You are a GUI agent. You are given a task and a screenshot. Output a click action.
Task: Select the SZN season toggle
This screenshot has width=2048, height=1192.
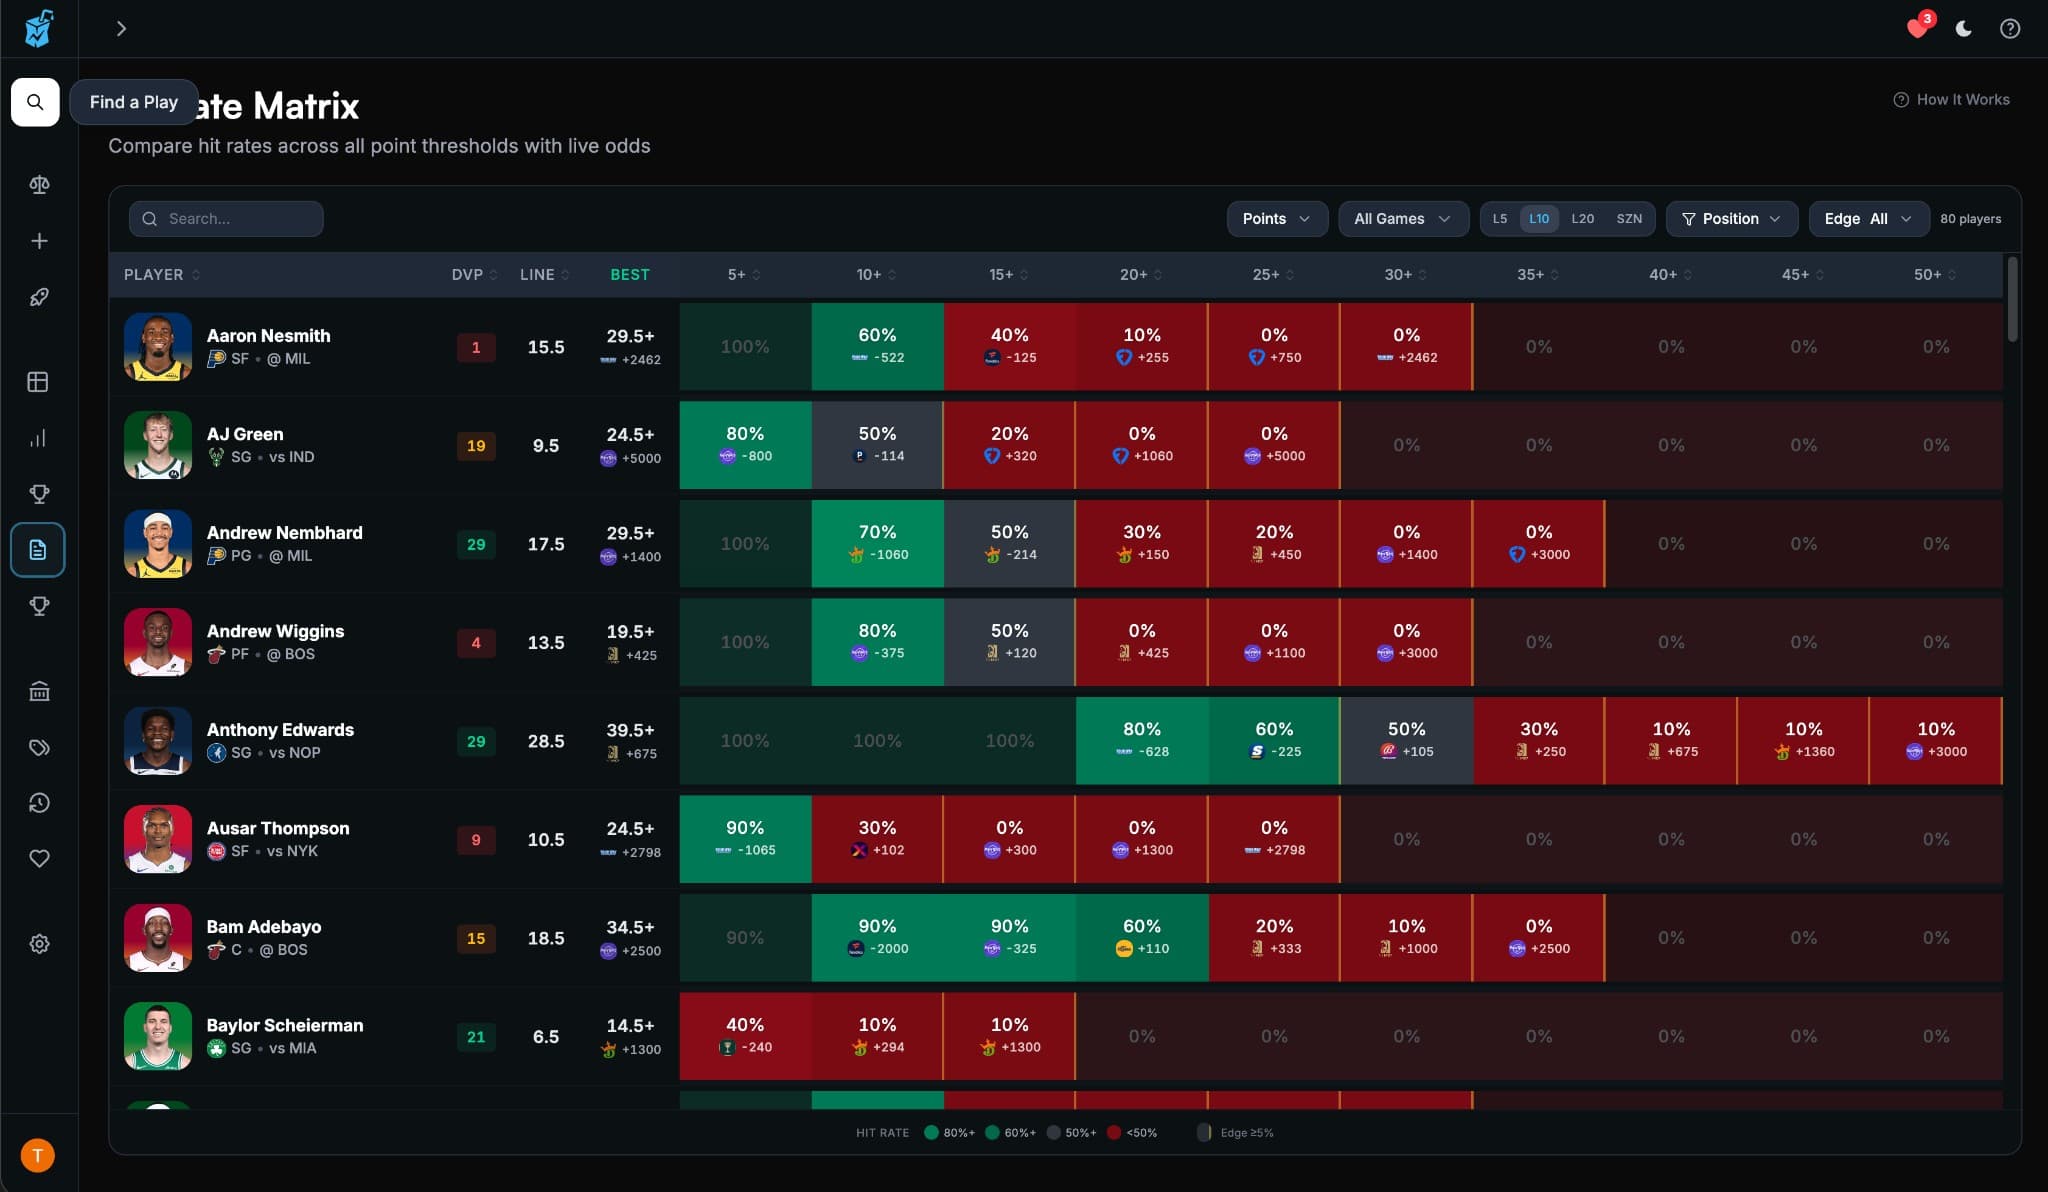(x=1628, y=218)
